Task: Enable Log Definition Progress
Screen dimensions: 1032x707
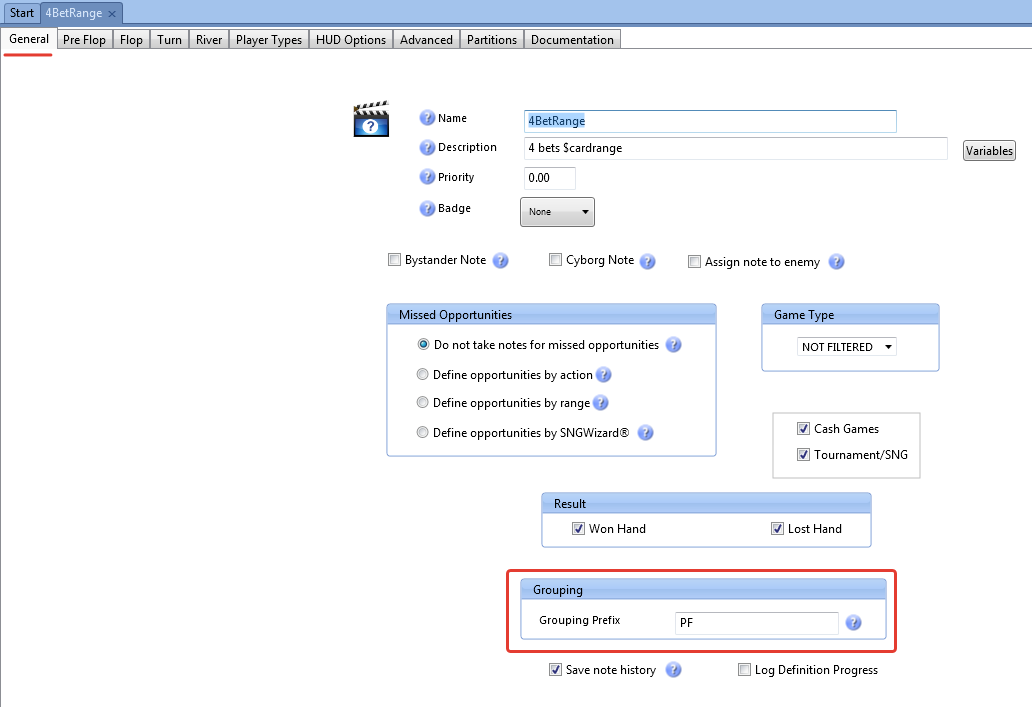Action: pyautogui.click(x=743, y=669)
